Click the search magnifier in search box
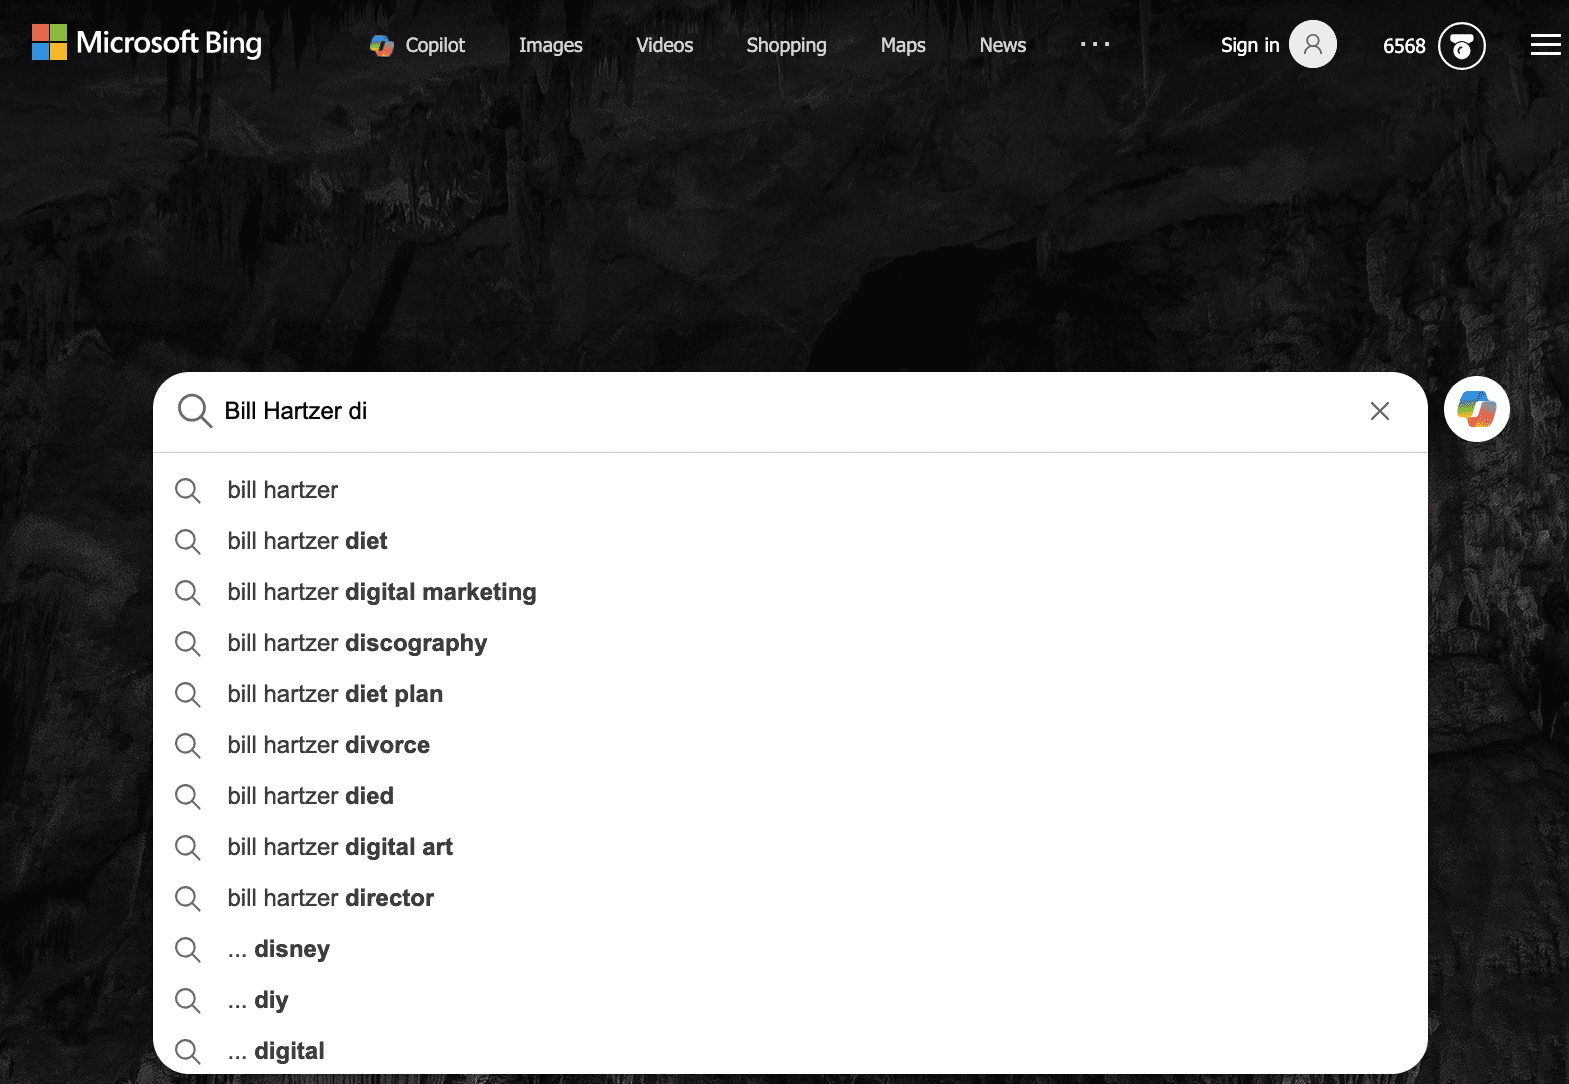Screen dimensions: 1569x1084 194,410
